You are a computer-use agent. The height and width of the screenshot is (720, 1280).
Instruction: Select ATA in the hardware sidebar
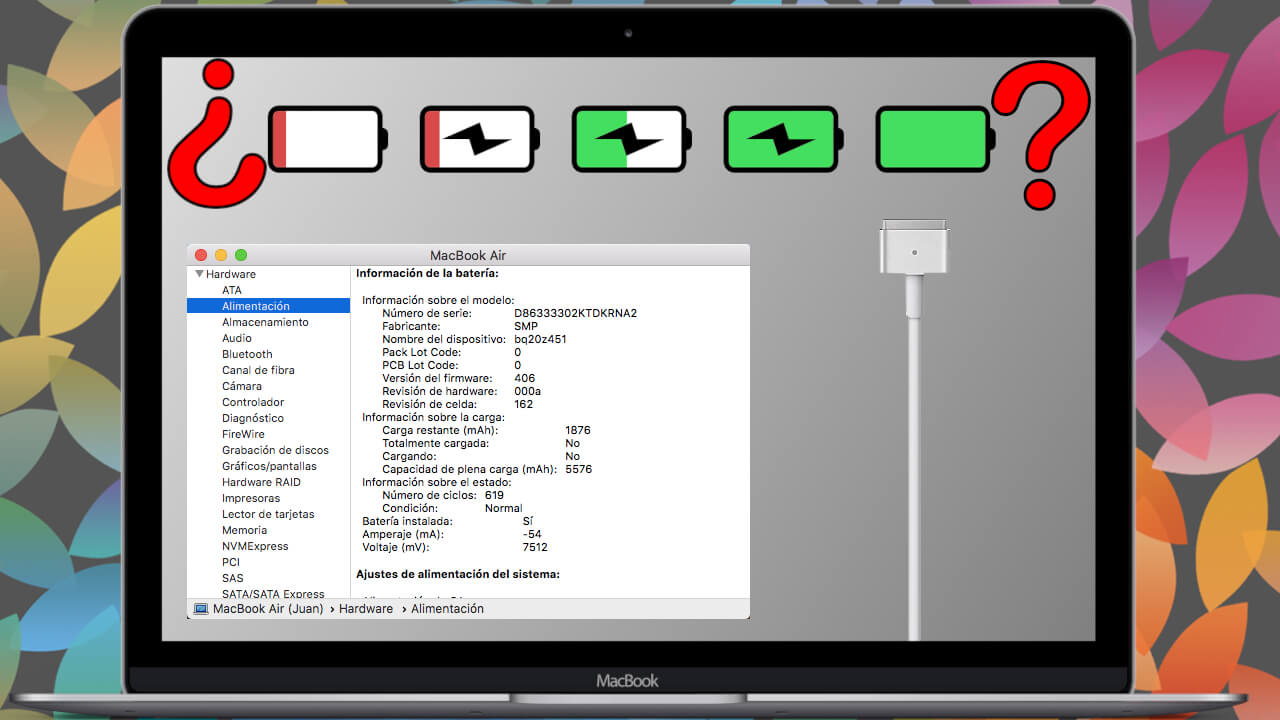tap(232, 290)
